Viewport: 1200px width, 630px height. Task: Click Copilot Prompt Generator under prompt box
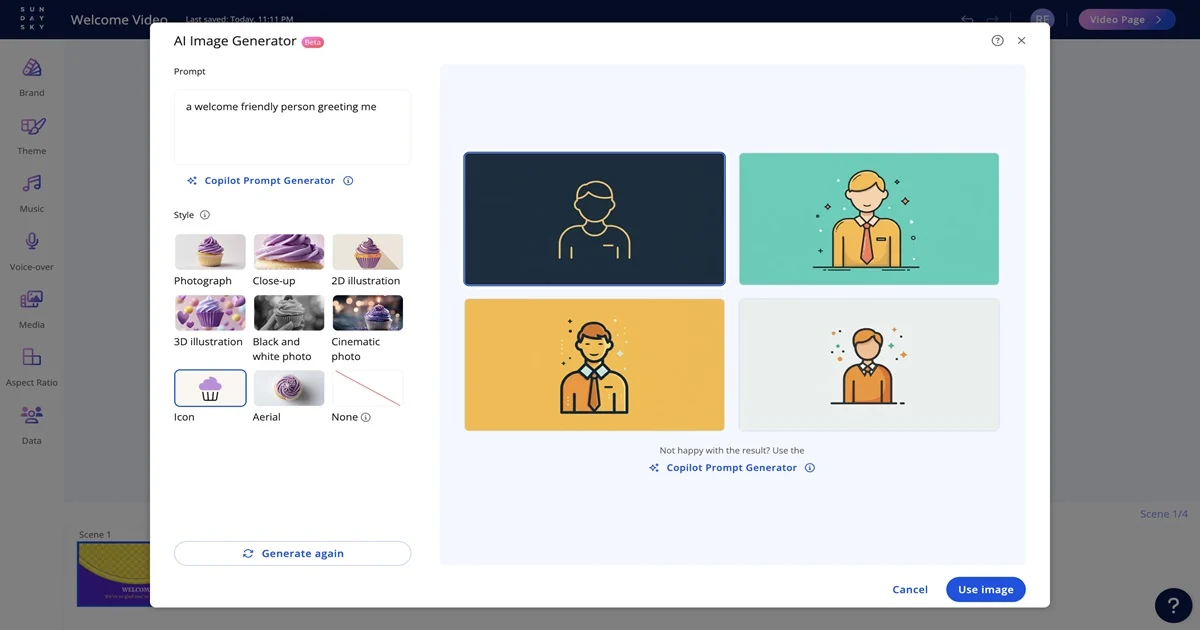click(x=269, y=181)
